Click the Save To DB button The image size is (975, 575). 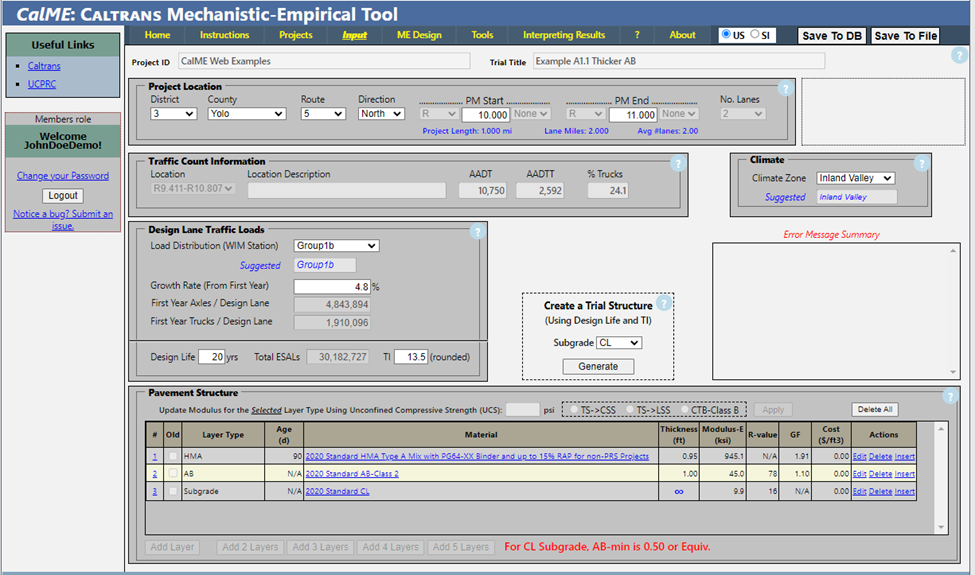tap(832, 36)
